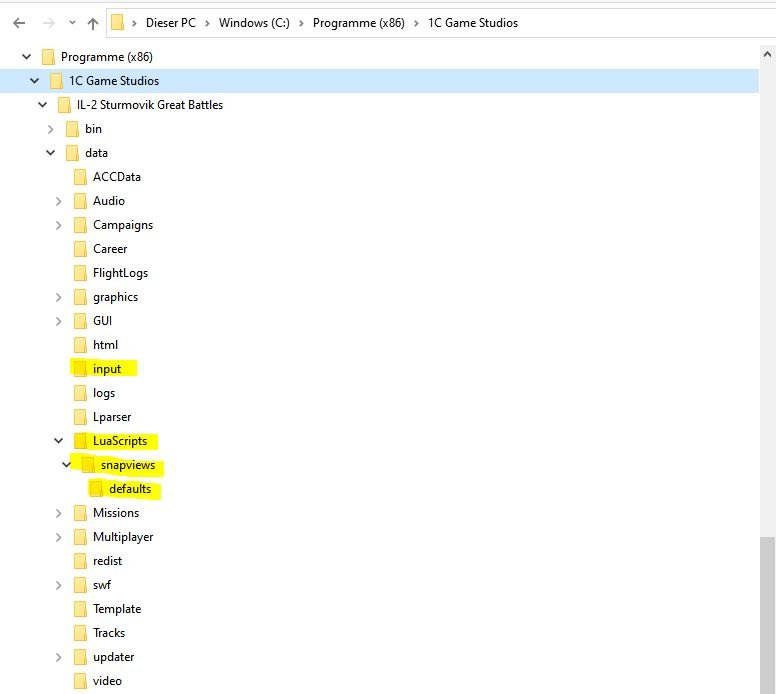Navigate to Programme (x86) breadcrumb

[359, 23]
